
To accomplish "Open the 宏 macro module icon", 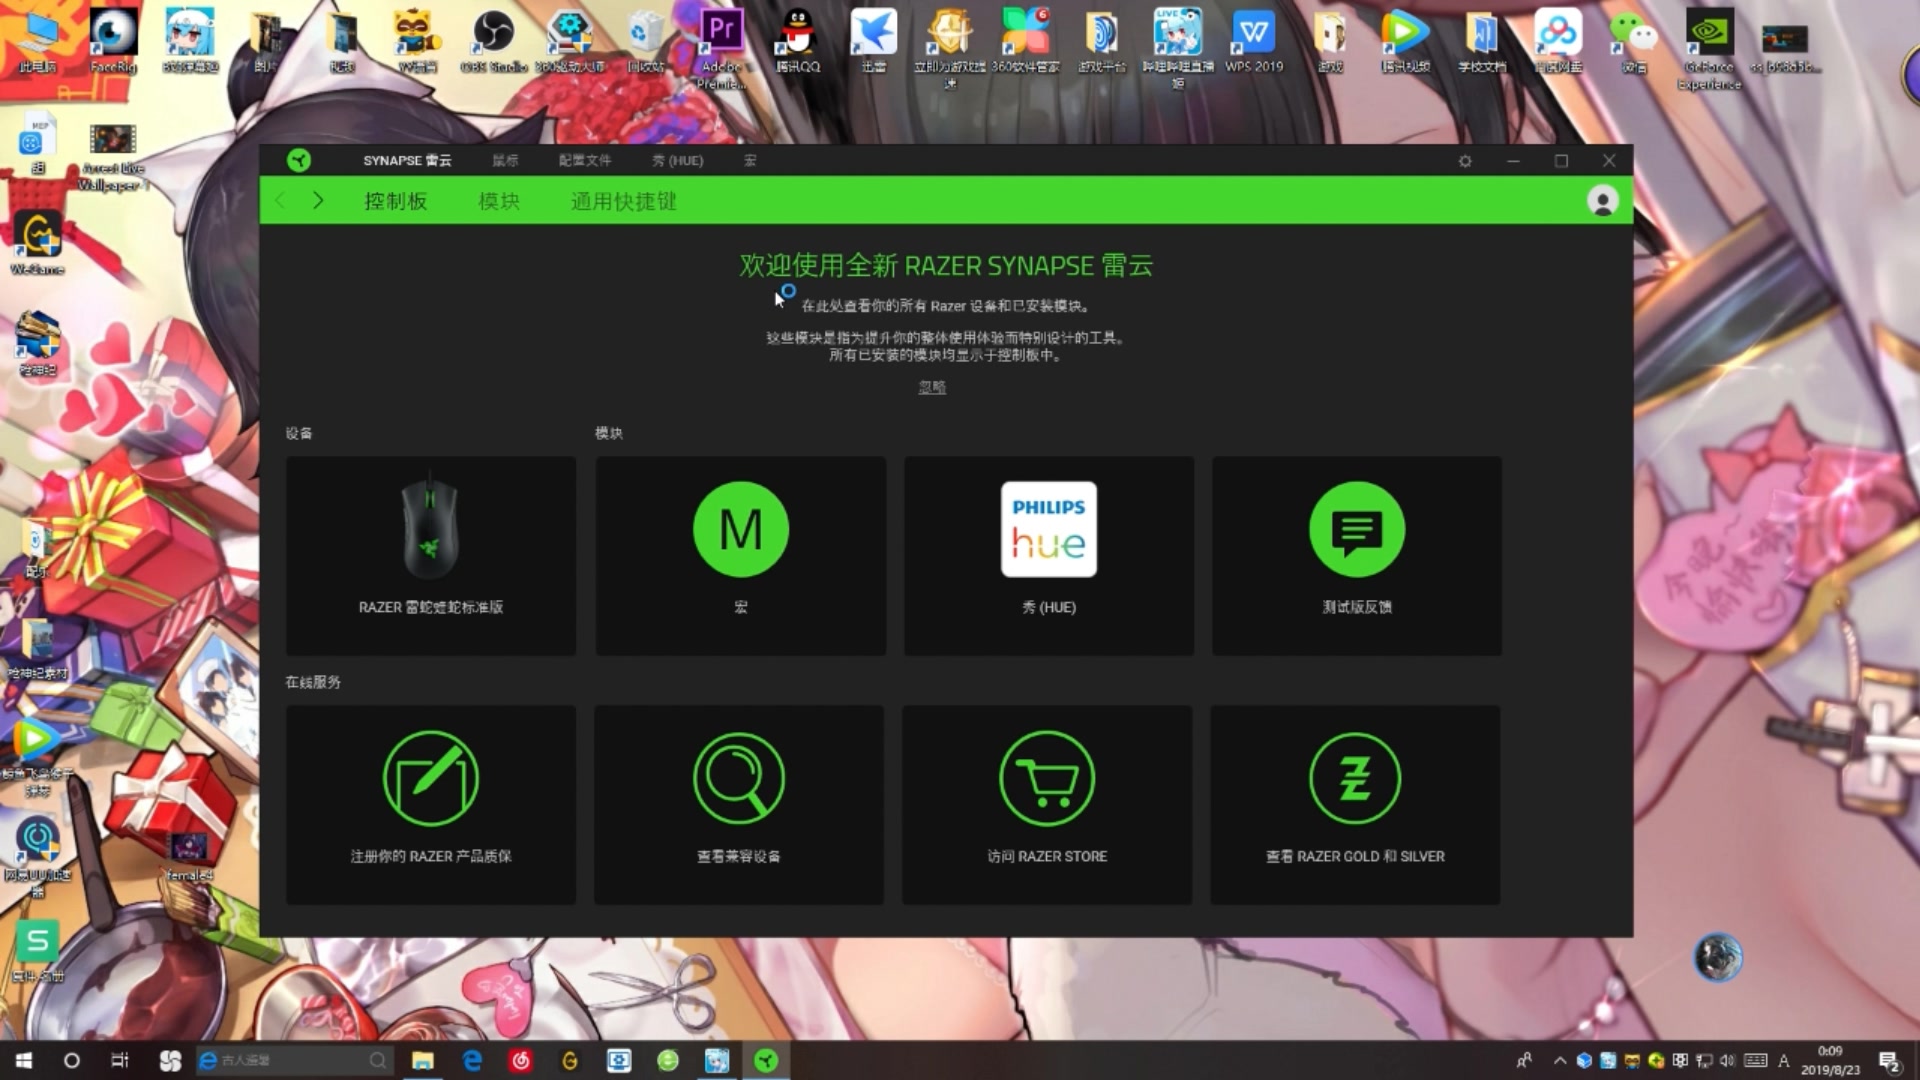I will (741, 529).
